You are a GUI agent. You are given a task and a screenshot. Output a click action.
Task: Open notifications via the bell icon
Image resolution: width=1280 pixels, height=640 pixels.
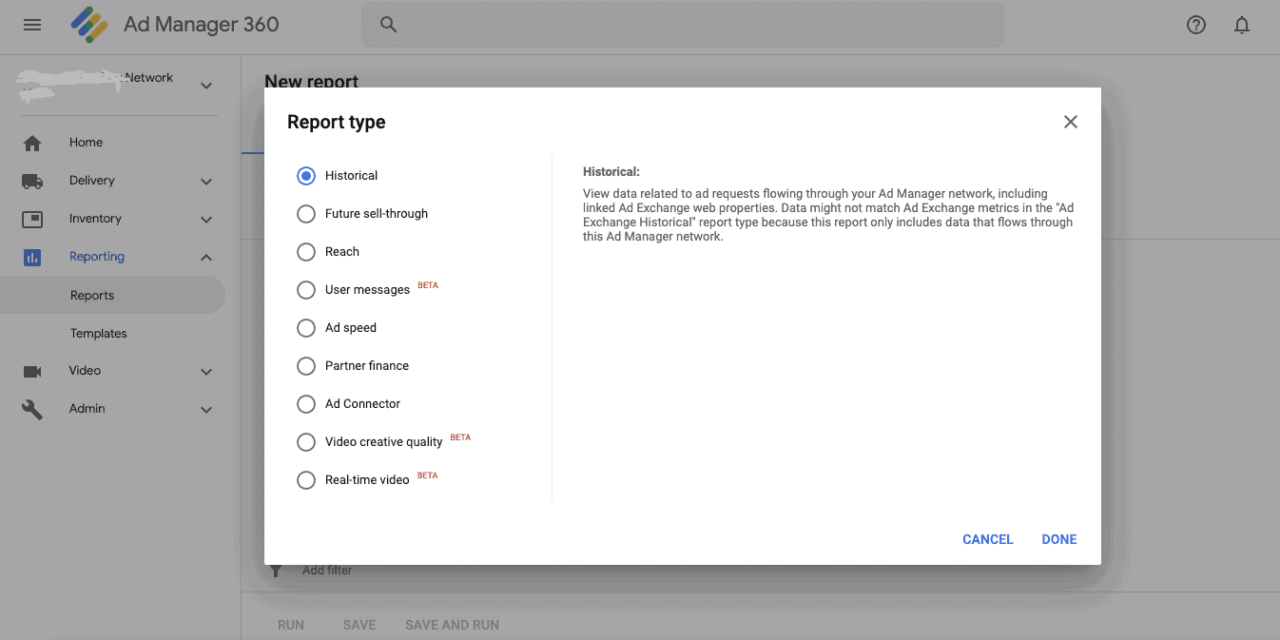(1242, 25)
